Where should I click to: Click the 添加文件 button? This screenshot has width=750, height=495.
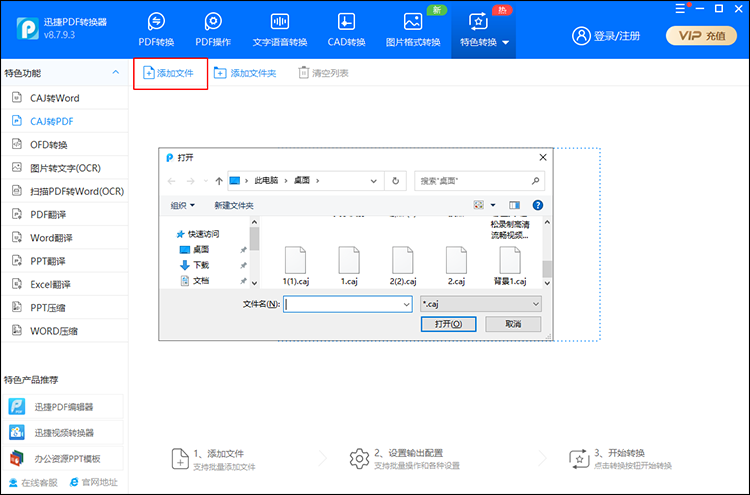(x=168, y=73)
